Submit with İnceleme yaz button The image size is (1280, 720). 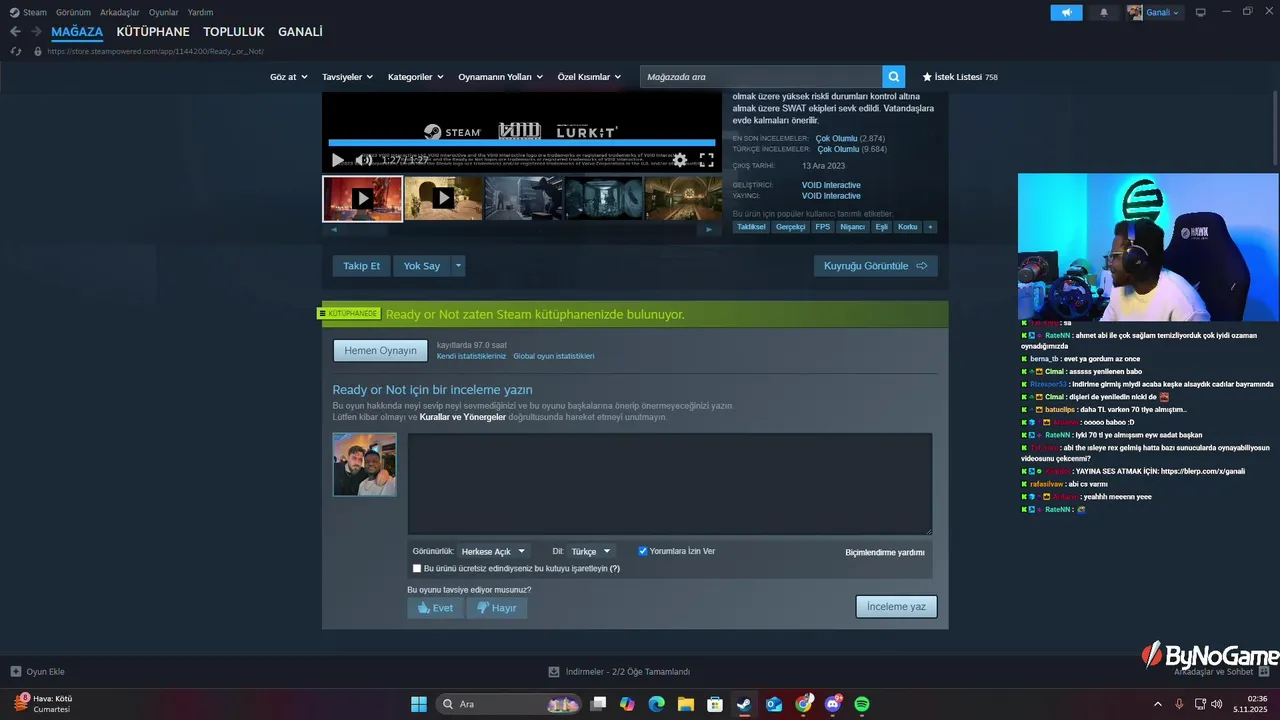pos(896,607)
